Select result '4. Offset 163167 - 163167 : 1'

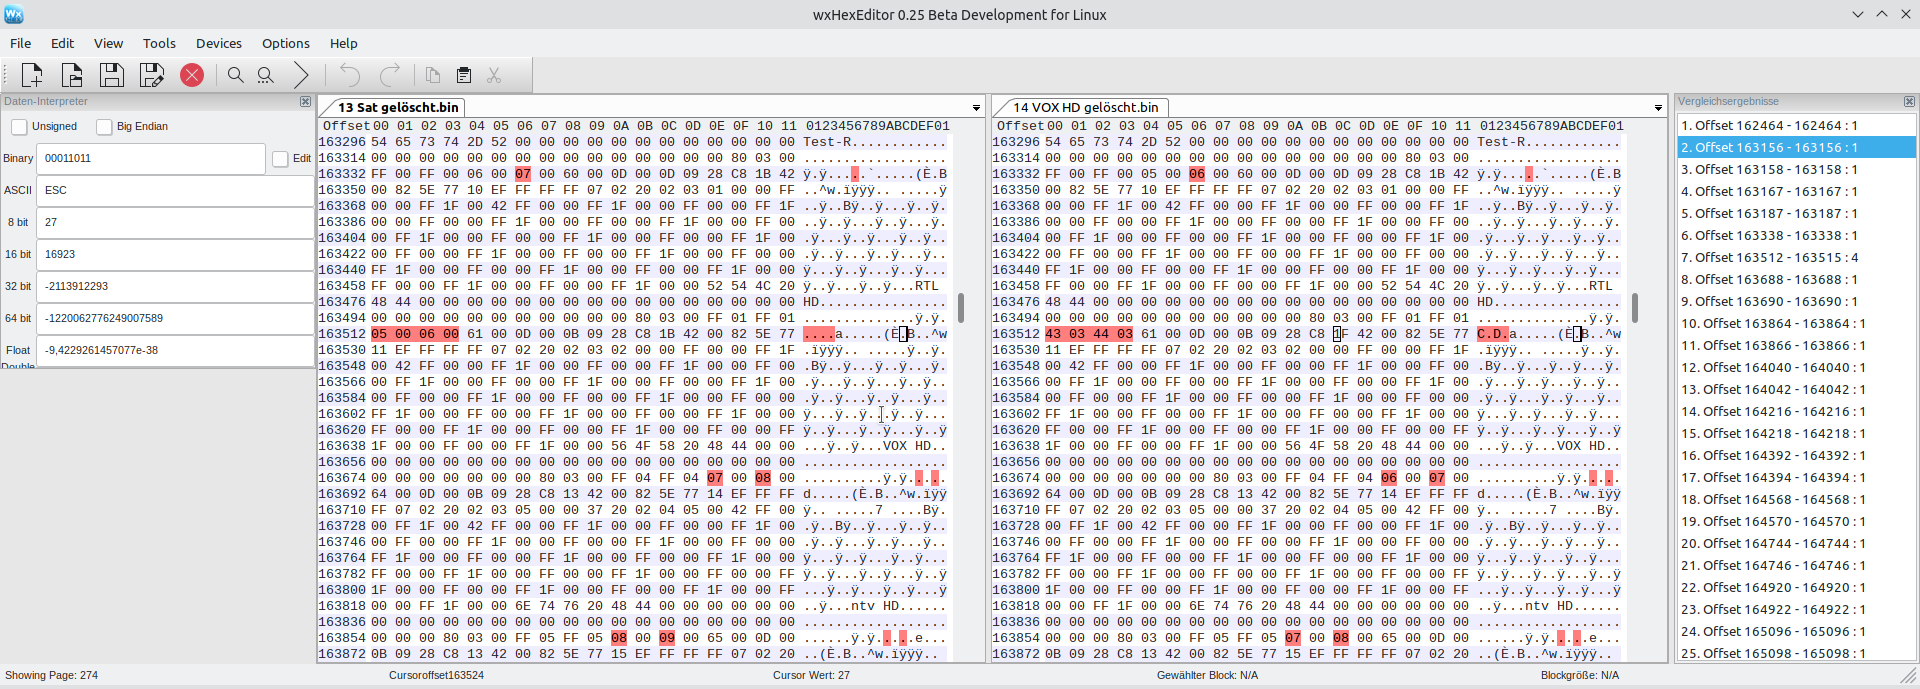[1796, 191]
